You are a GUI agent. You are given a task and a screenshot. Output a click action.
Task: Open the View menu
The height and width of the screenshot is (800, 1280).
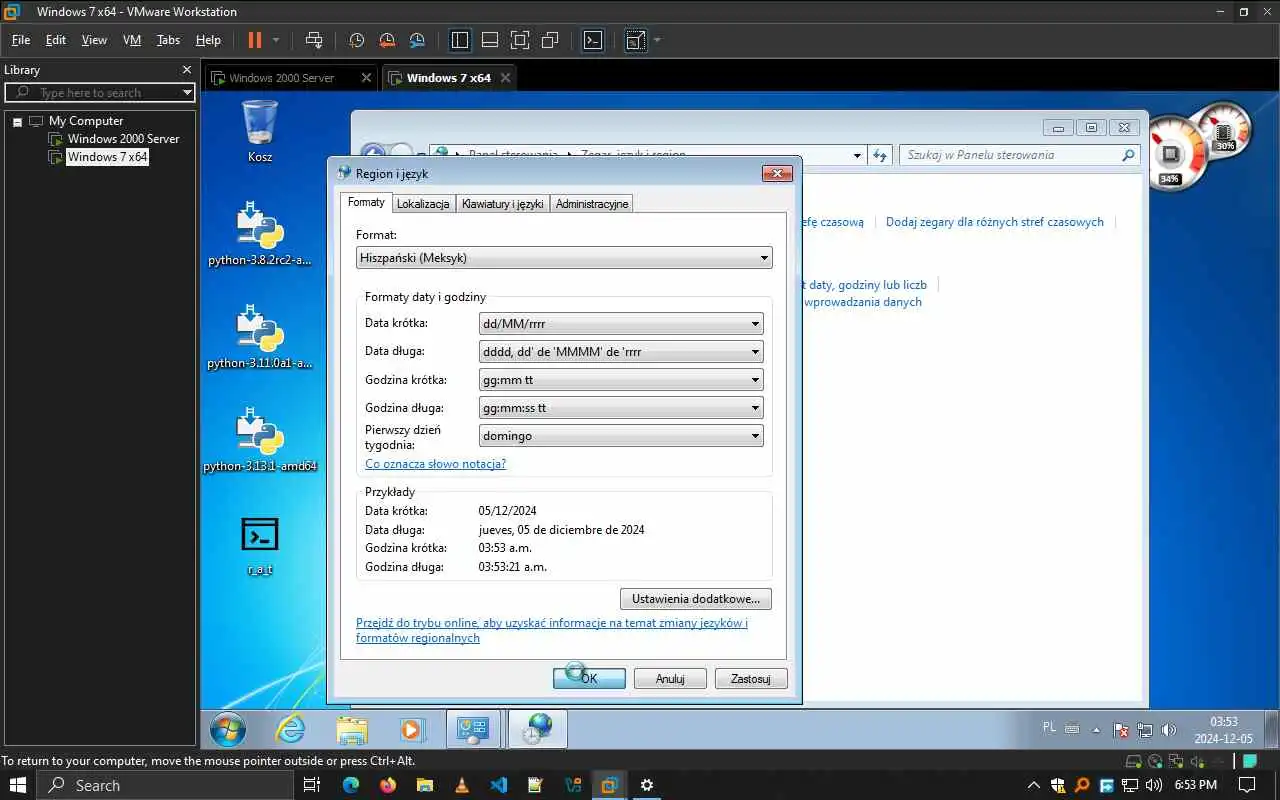pos(94,40)
